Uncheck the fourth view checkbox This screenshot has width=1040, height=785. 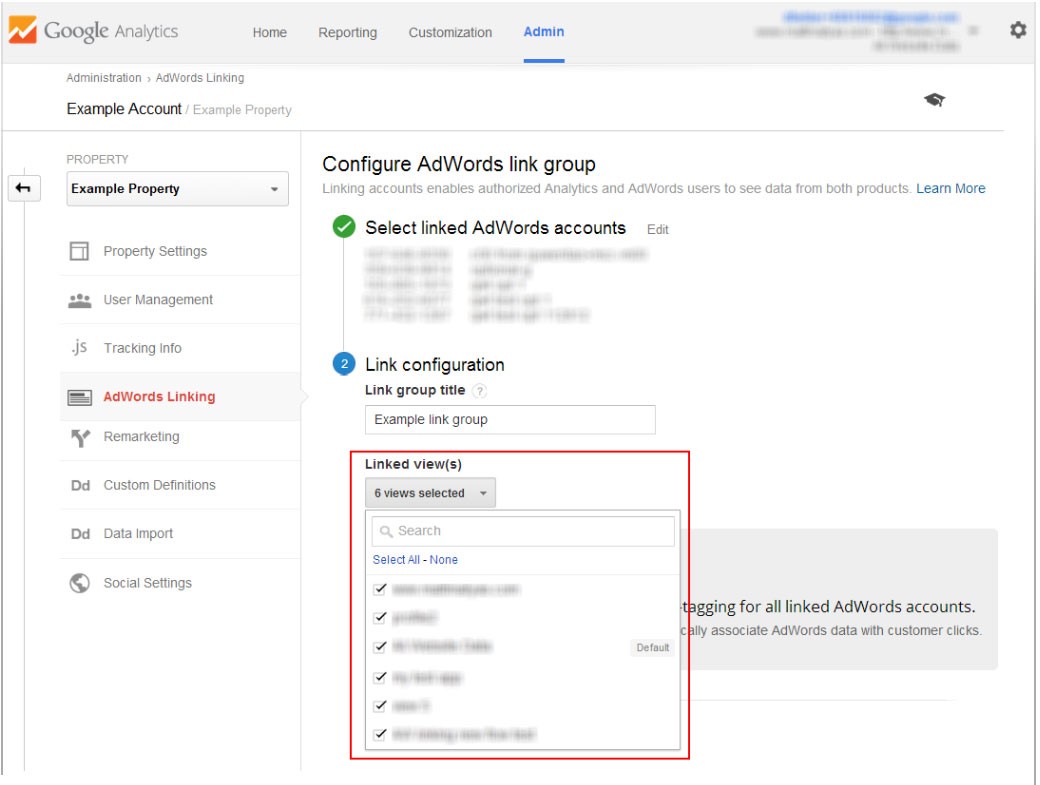pyautogui.click(x=380, y=677)
